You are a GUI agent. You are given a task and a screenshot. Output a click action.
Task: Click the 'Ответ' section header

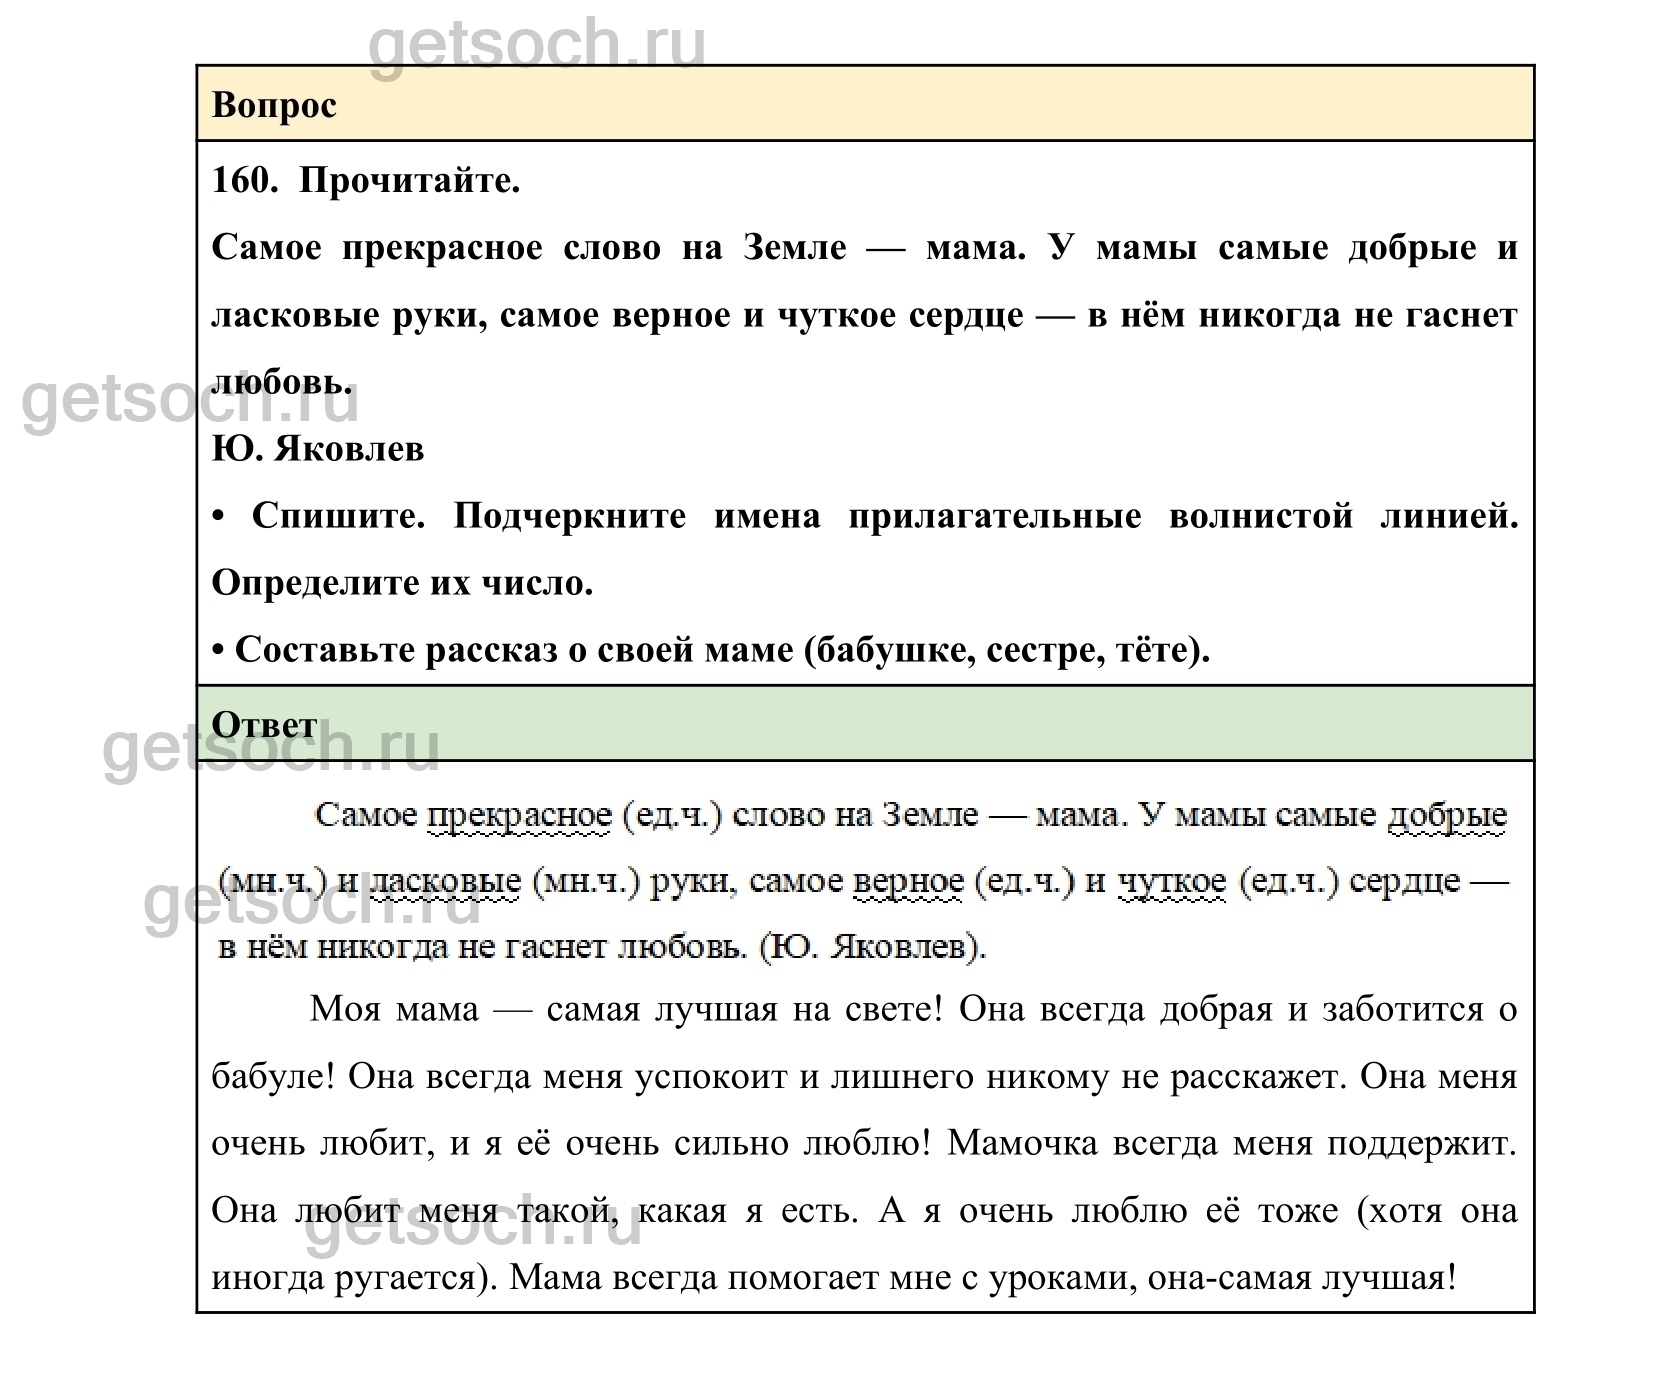(265, 724)
